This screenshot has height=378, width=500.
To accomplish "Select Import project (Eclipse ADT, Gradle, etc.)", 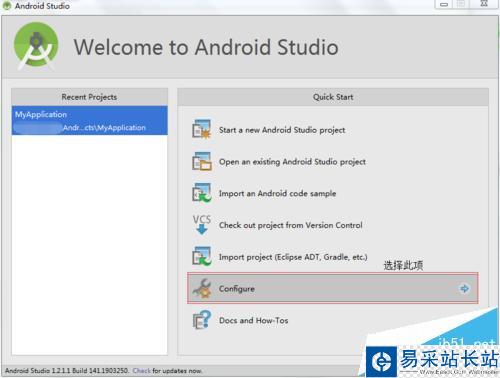I will pos(293,257).
